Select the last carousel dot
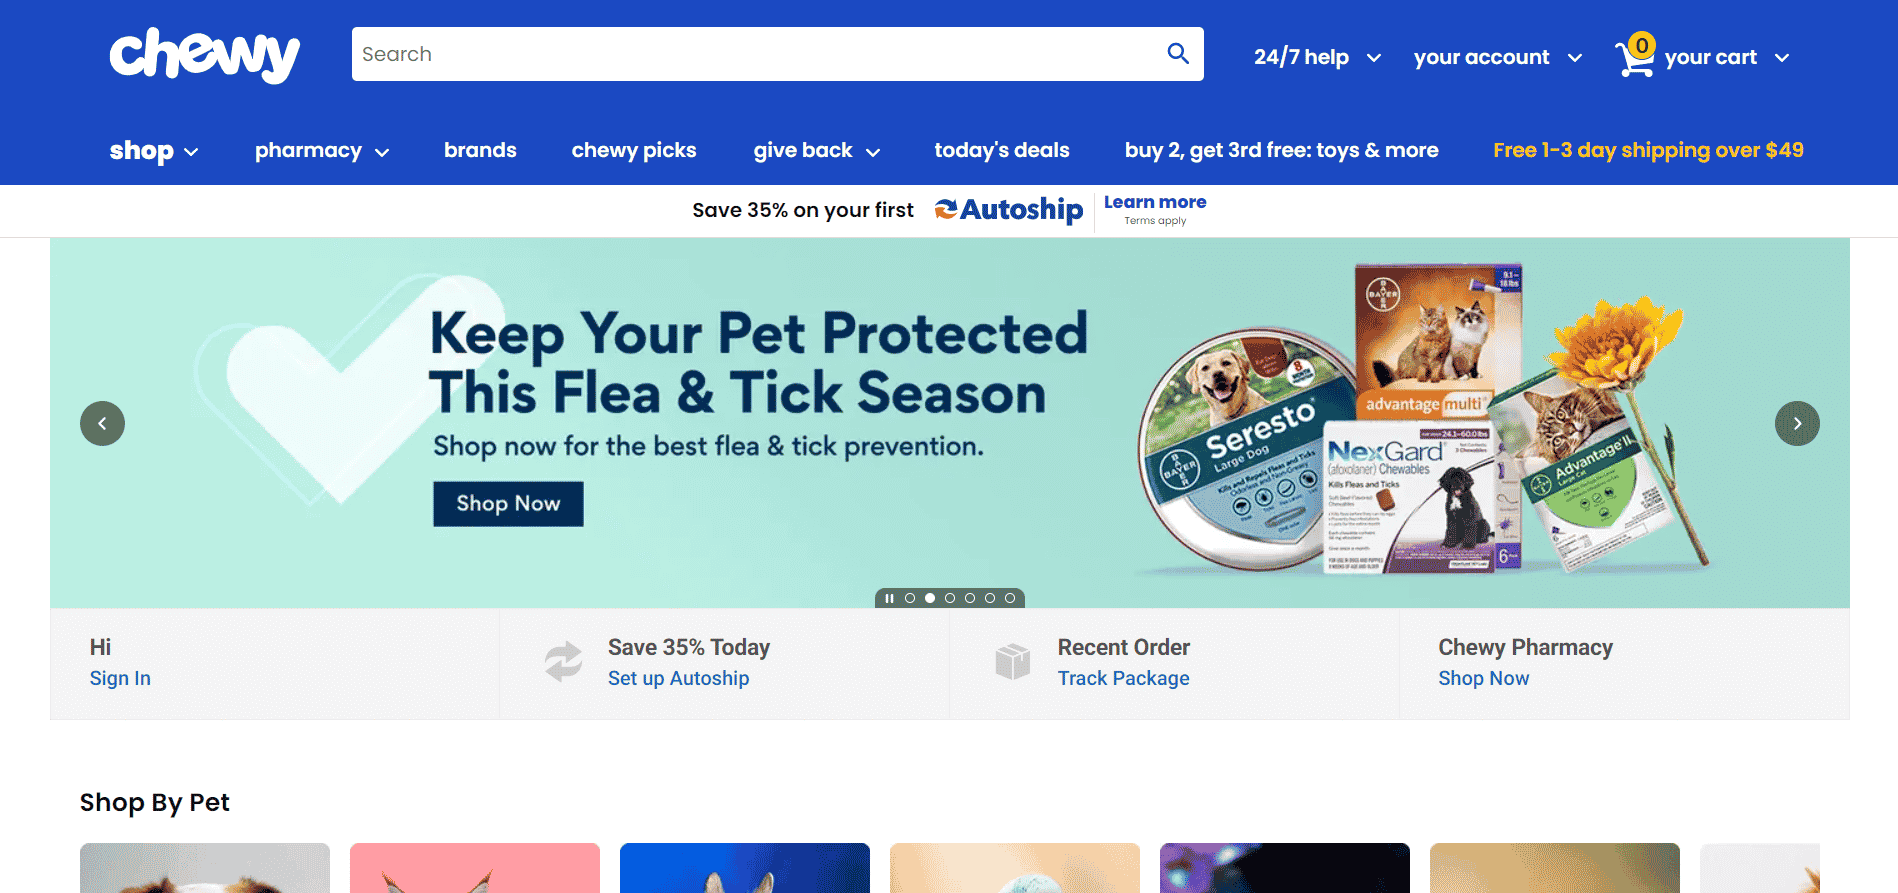Viewport: 1898px width, 893px height. pyautogui.click(x=1010, y=598)
